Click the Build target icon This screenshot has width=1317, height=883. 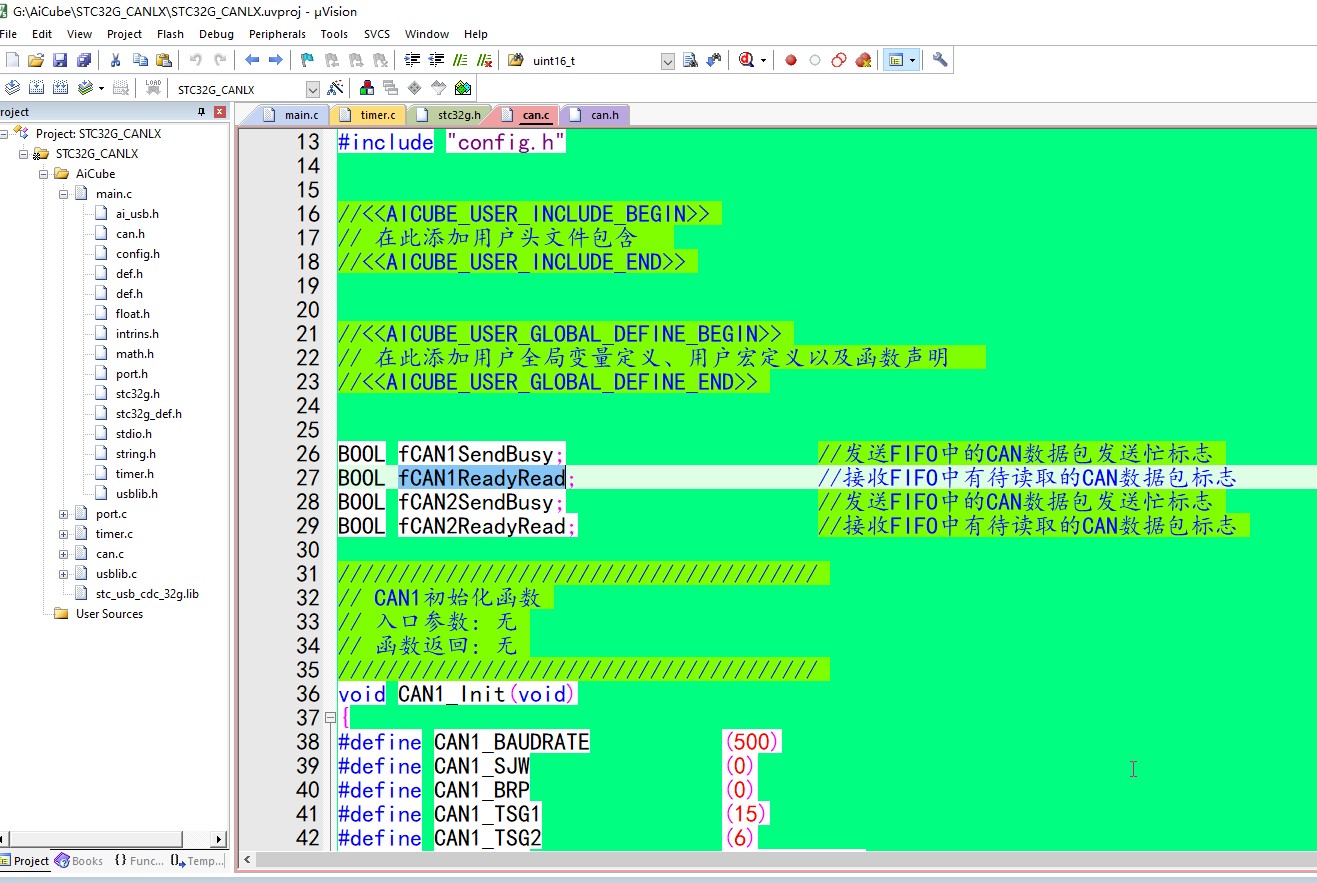(37, 88)
